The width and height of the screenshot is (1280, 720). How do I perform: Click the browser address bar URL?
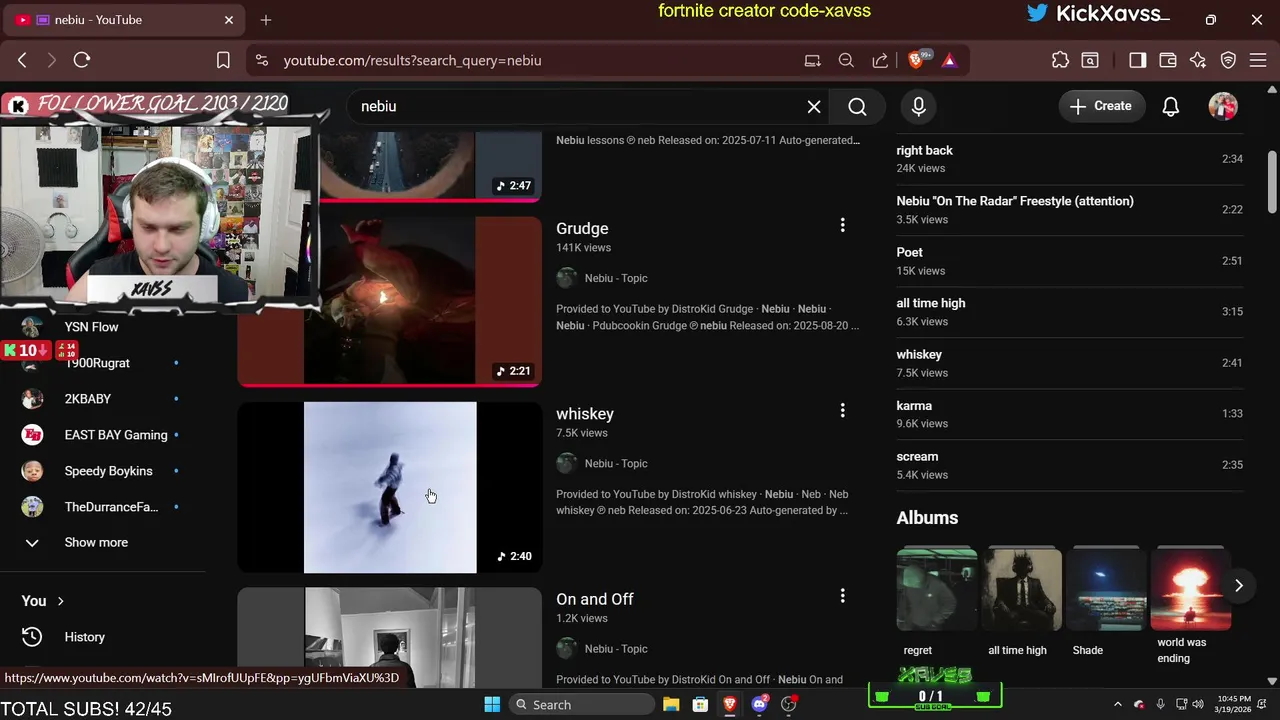pos(412,60)
